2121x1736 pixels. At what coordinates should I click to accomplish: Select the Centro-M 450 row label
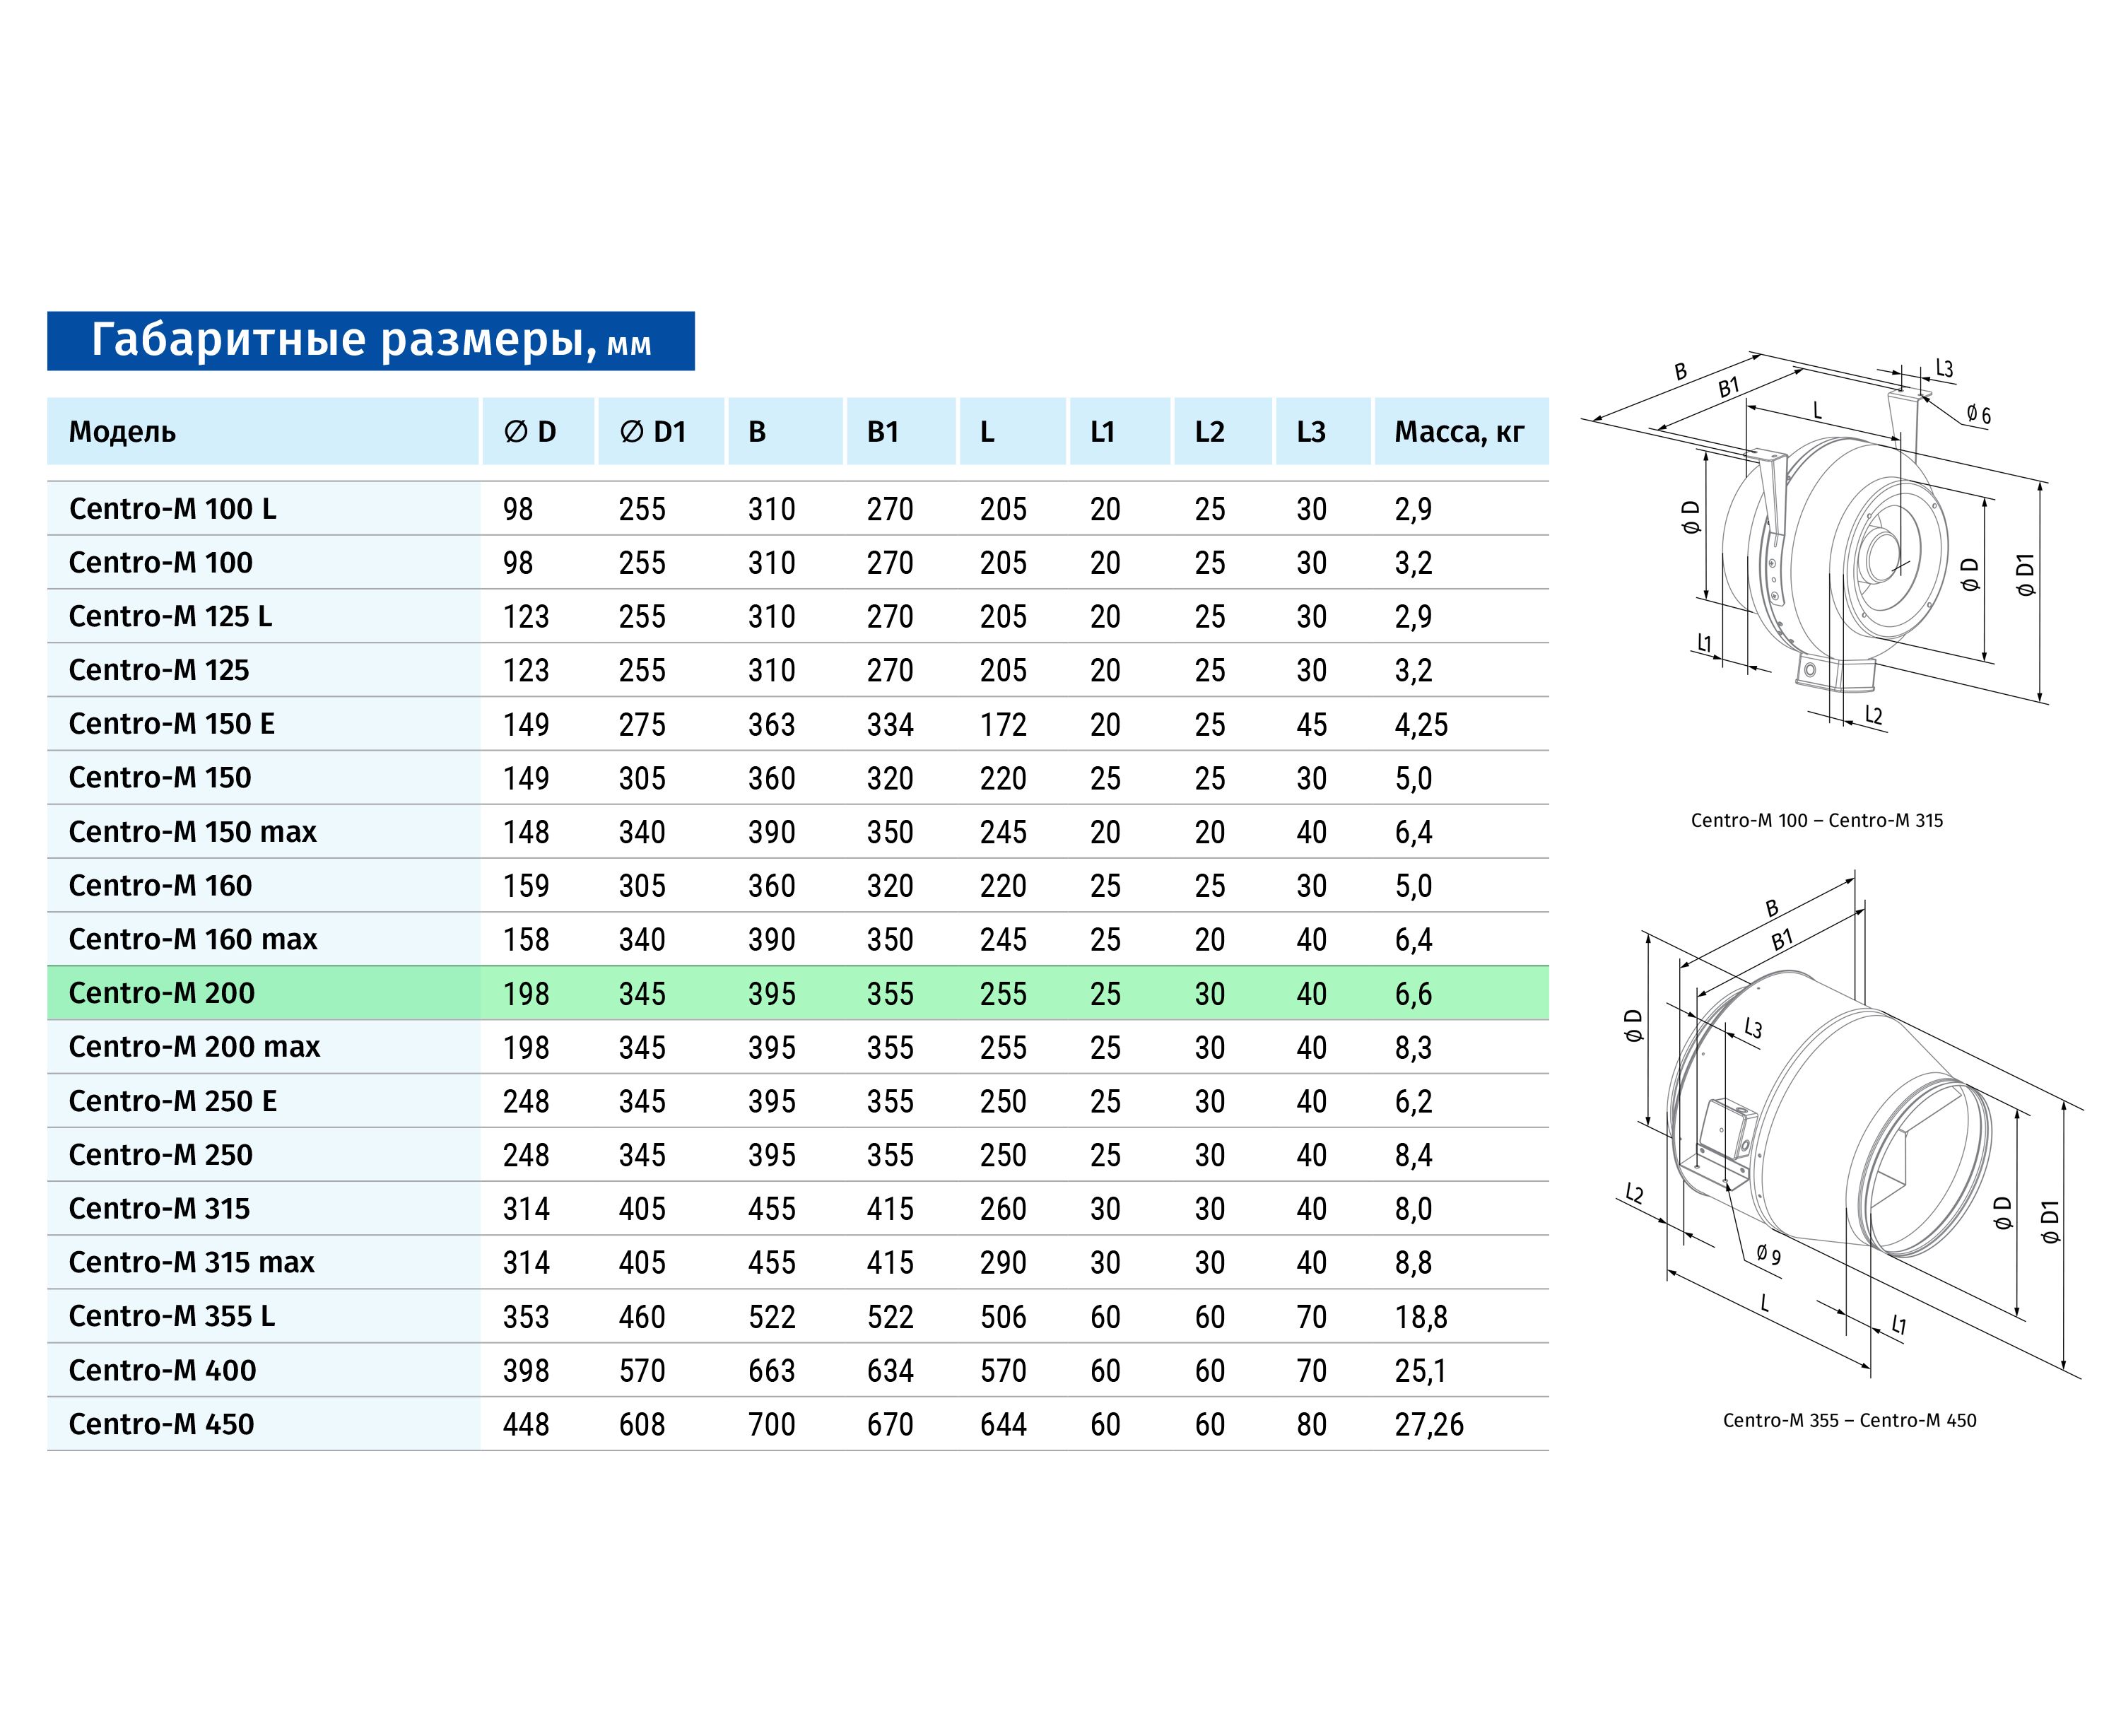(x=161, y=1424)
